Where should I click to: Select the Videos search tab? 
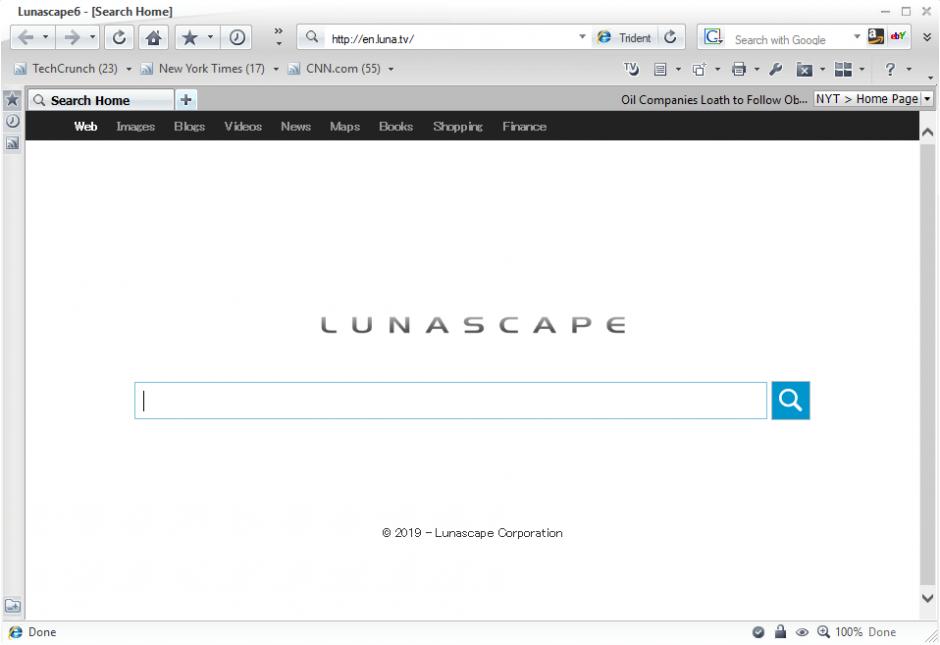click(x=243, y=126)
